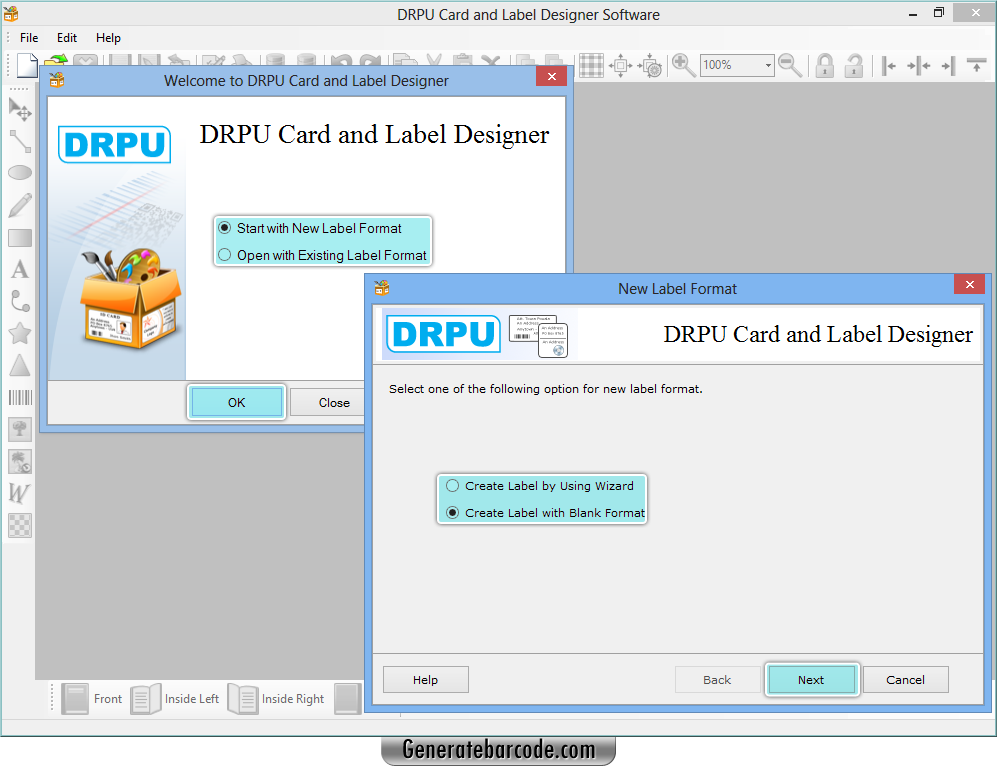Click OK in the Welcome dialog
Image resolution: width=997 pixels, height=766 pixels.
(237, 402)
